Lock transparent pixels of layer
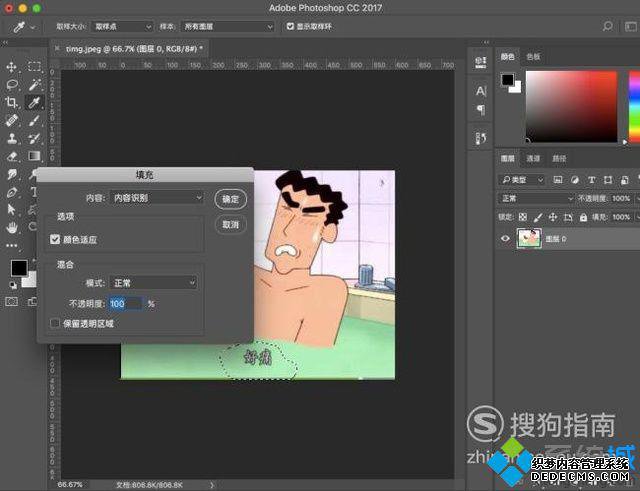The image size is (640, 491). tap(522, 217)
